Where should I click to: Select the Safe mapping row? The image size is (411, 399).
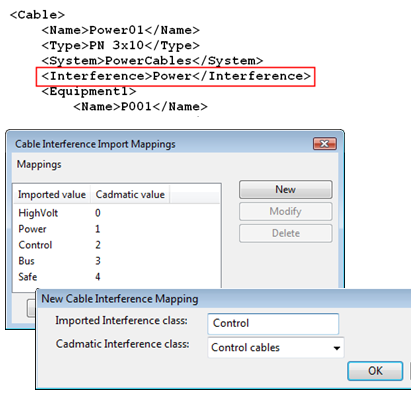(x=117, y=277)
